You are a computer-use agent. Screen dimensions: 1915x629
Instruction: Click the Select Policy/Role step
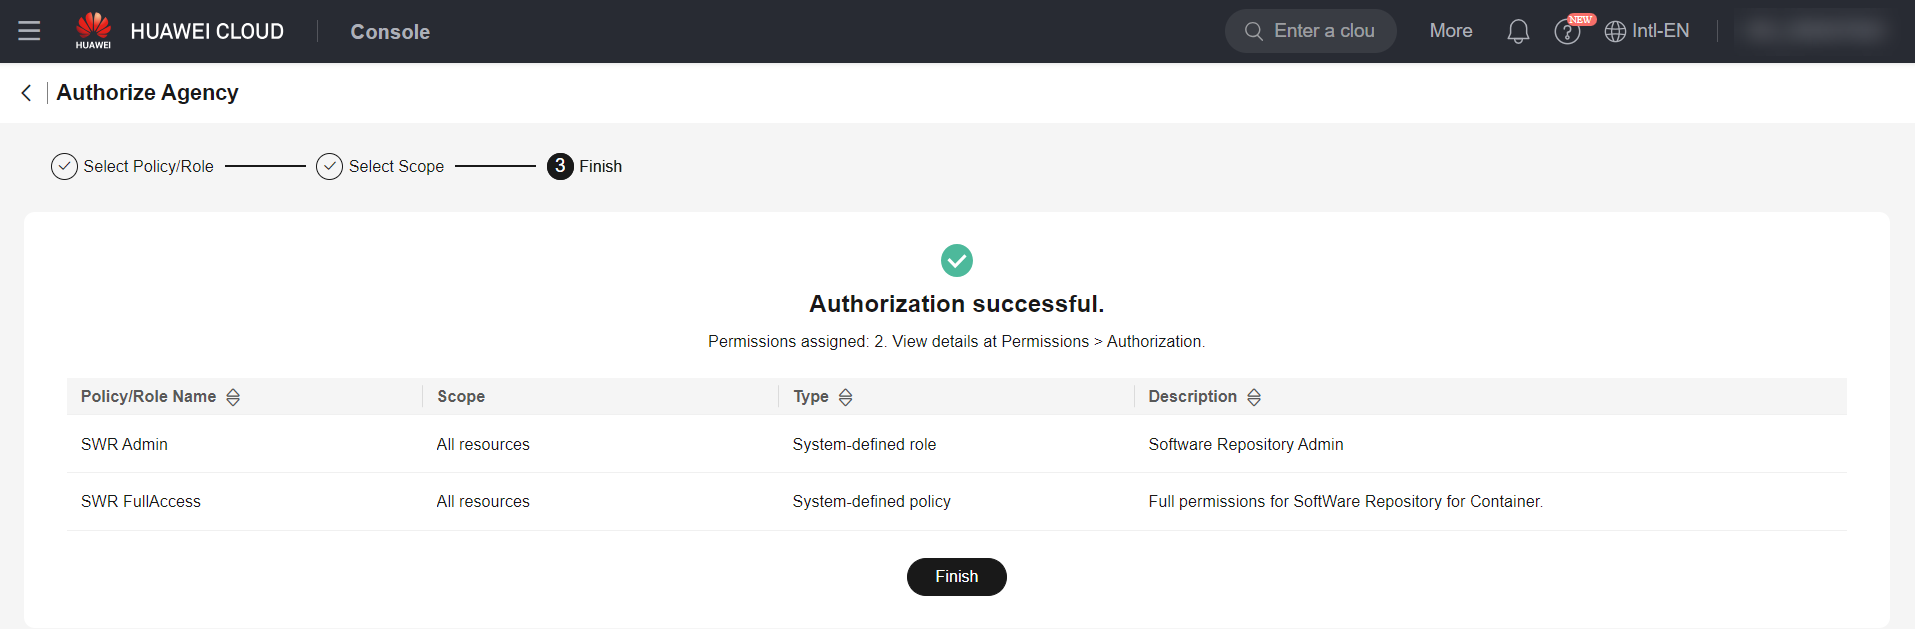[x=148, y=167]
